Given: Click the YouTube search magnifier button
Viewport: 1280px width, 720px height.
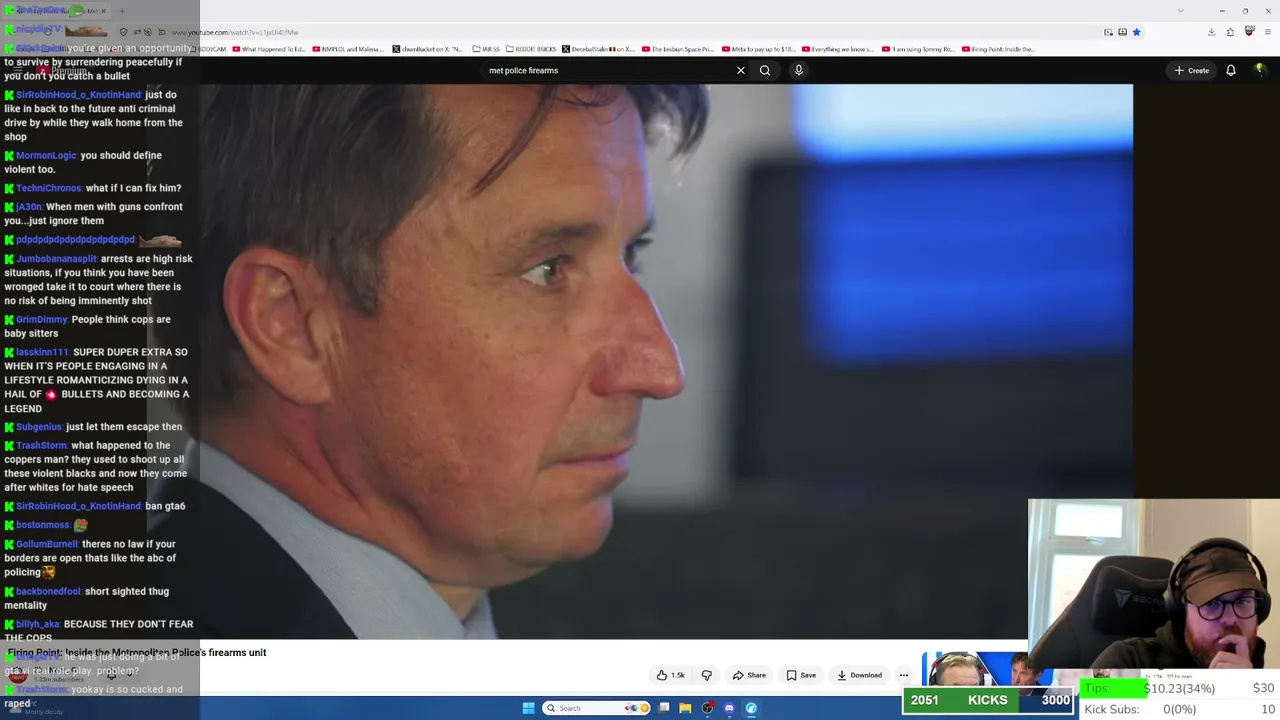Looking at the screenshot, I should 765,70.
